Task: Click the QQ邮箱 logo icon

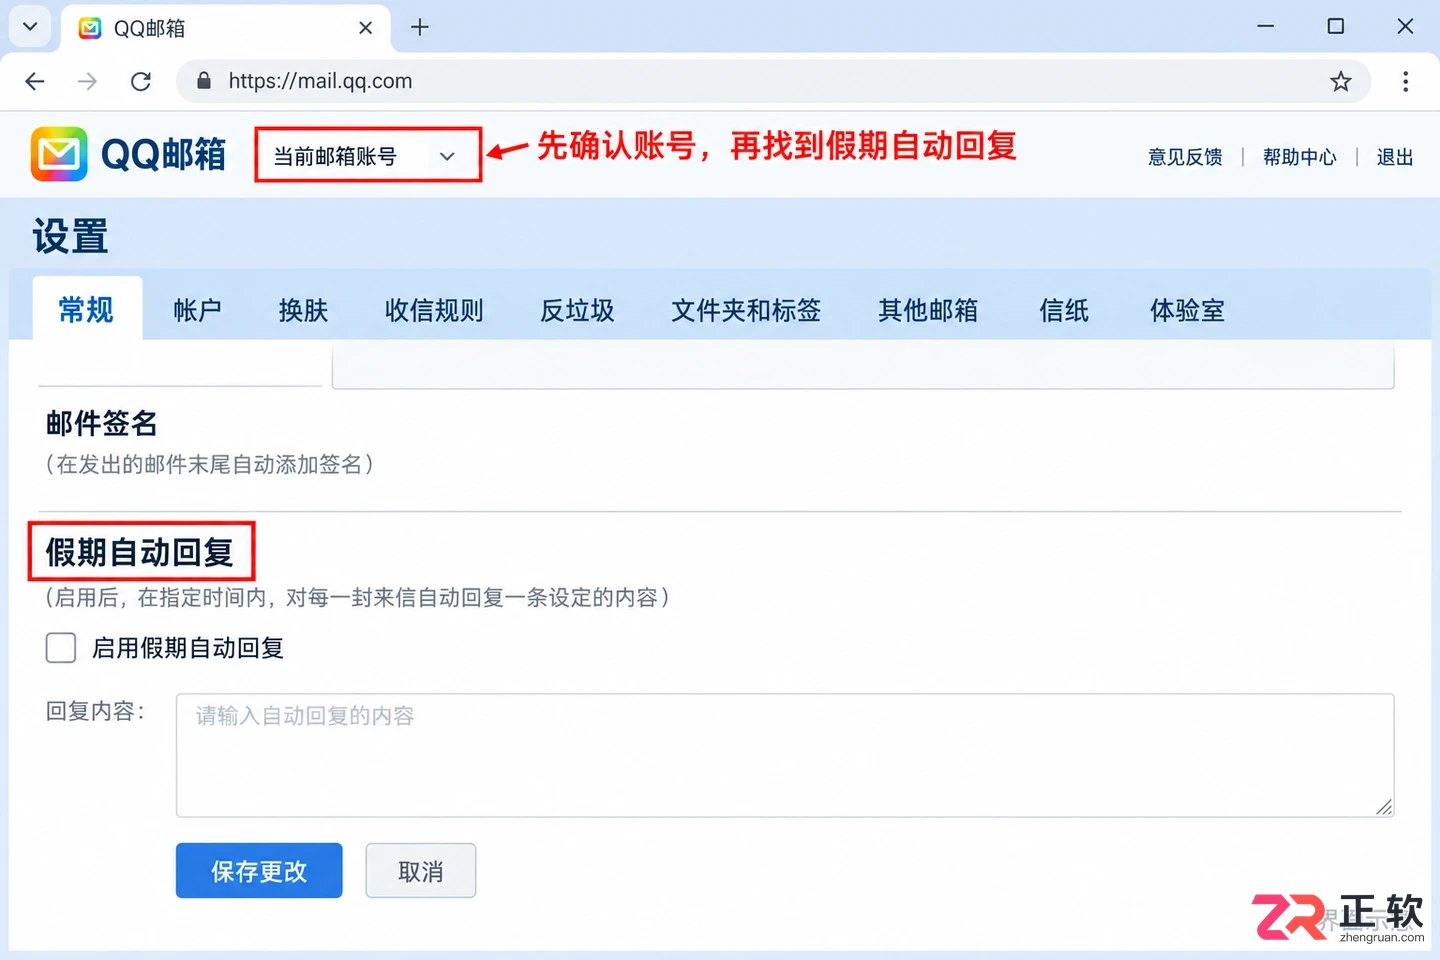Action: (x=59, y=154)
